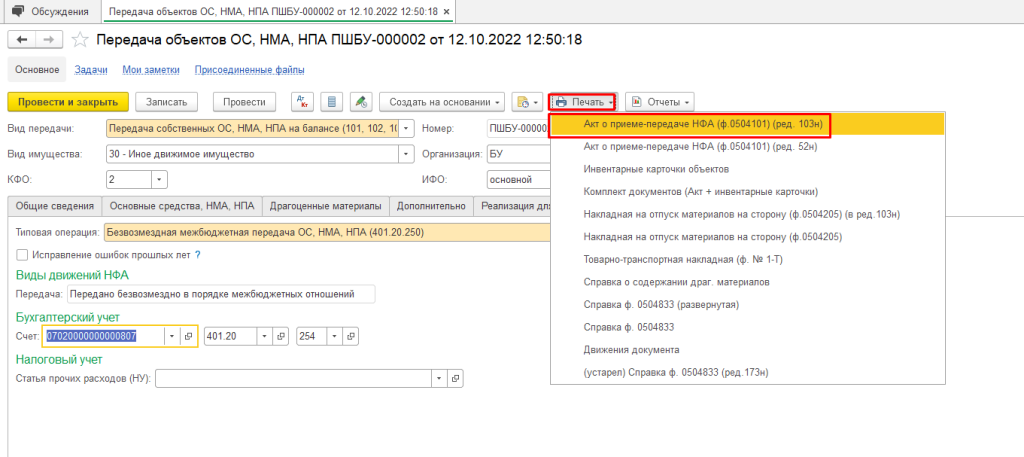Image resolution: width=1024 pixels, height=457 pixels.
Task: Open the open-form icon next to account 401.20
Action: [x=279, y=336]
